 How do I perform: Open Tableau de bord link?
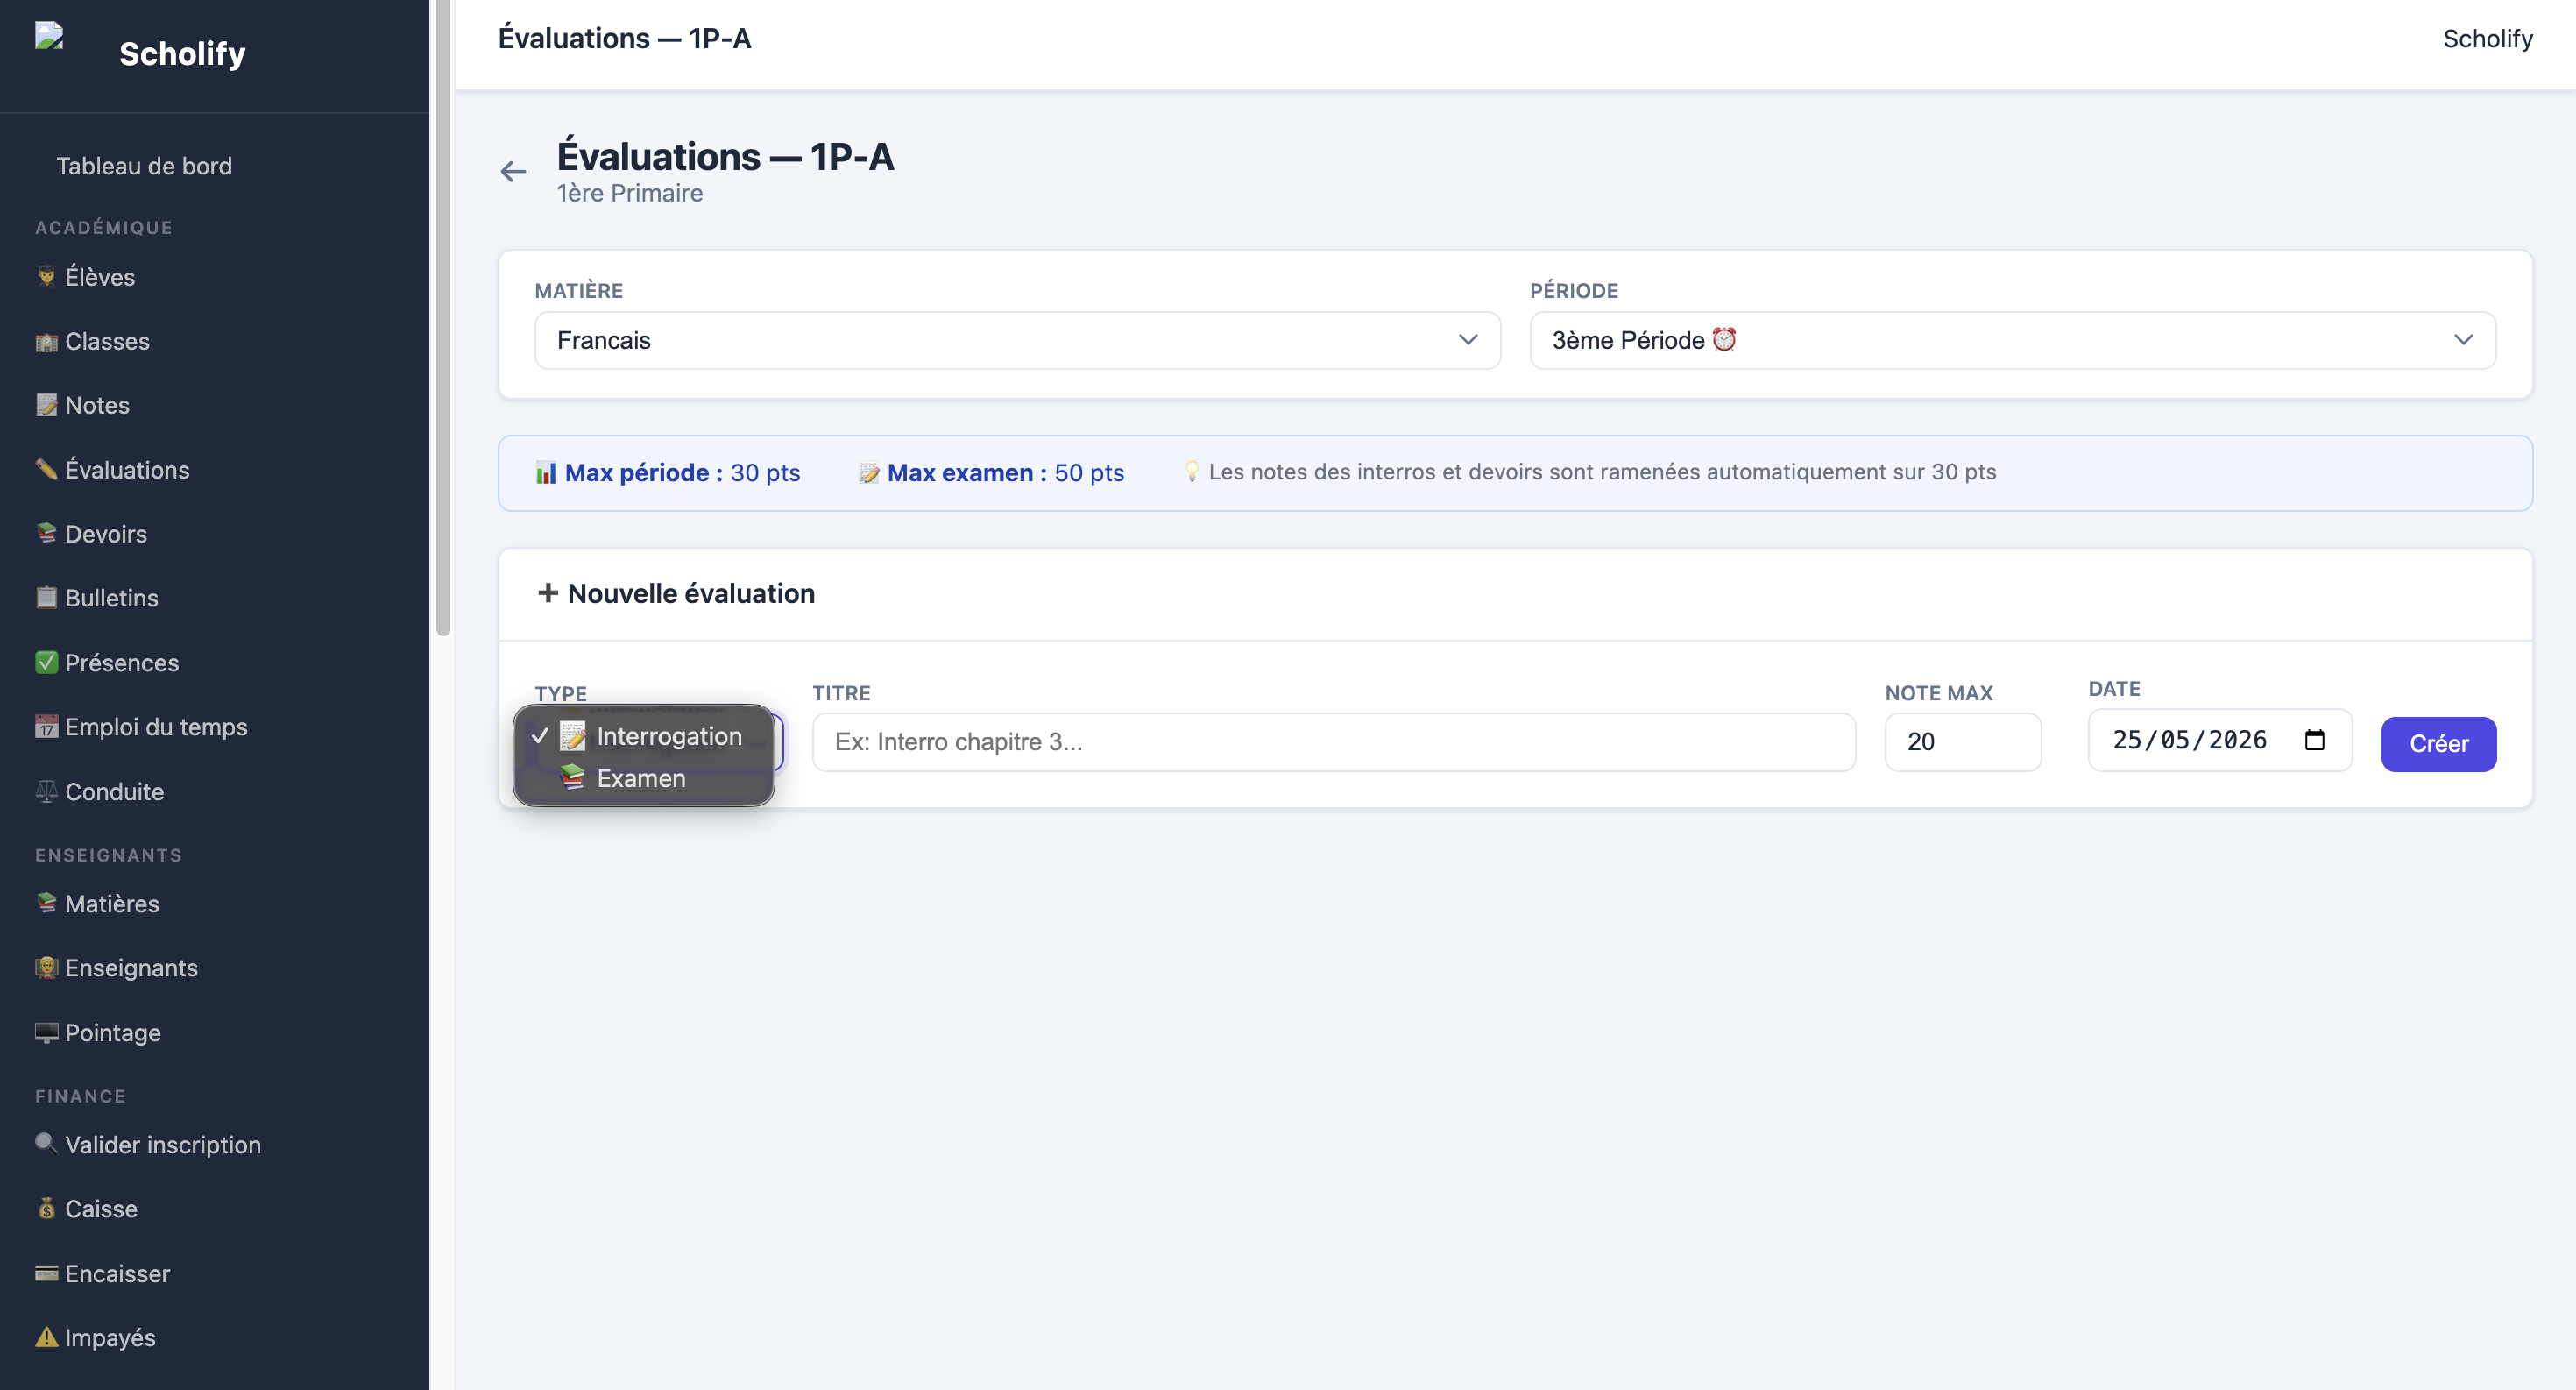pyautogui.click(x=144, y=166)
